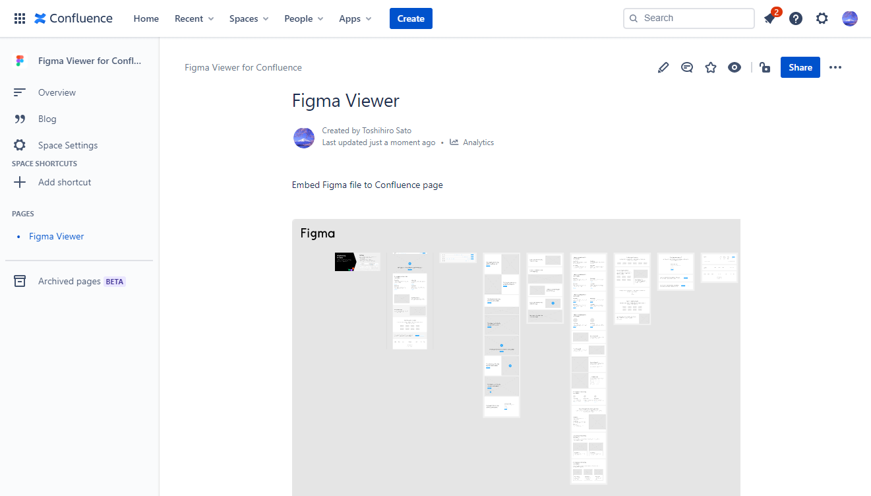The width and height of the screenshot is (871, 496).
Task: Click the plus icon for Add shortcut
Action: 19,182
